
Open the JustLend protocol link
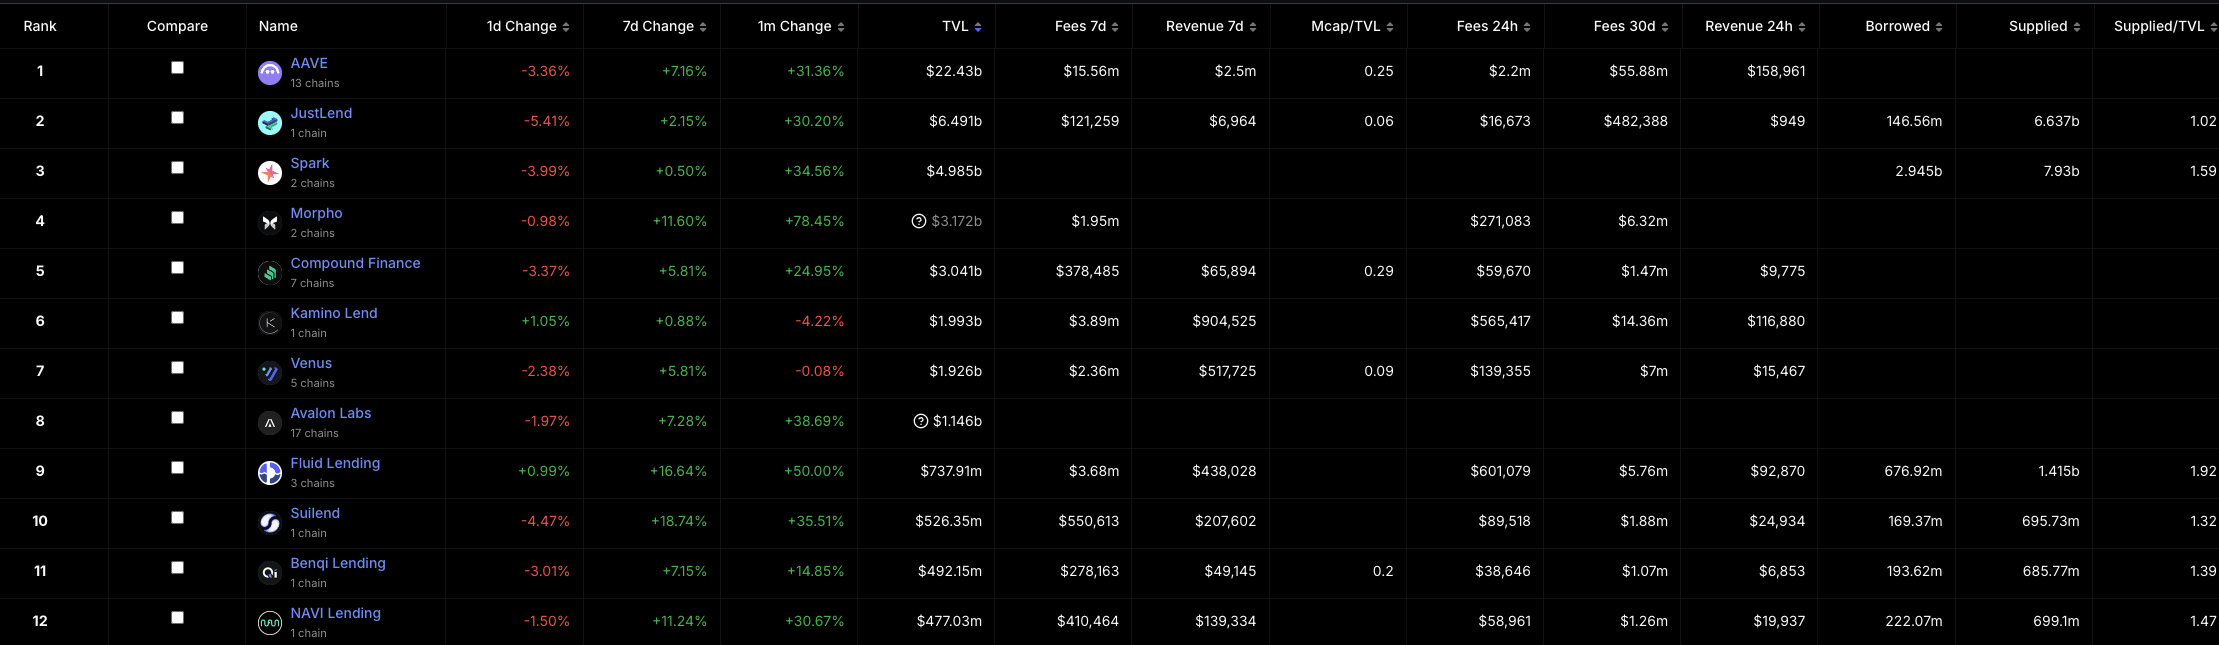tap(321, 113)
